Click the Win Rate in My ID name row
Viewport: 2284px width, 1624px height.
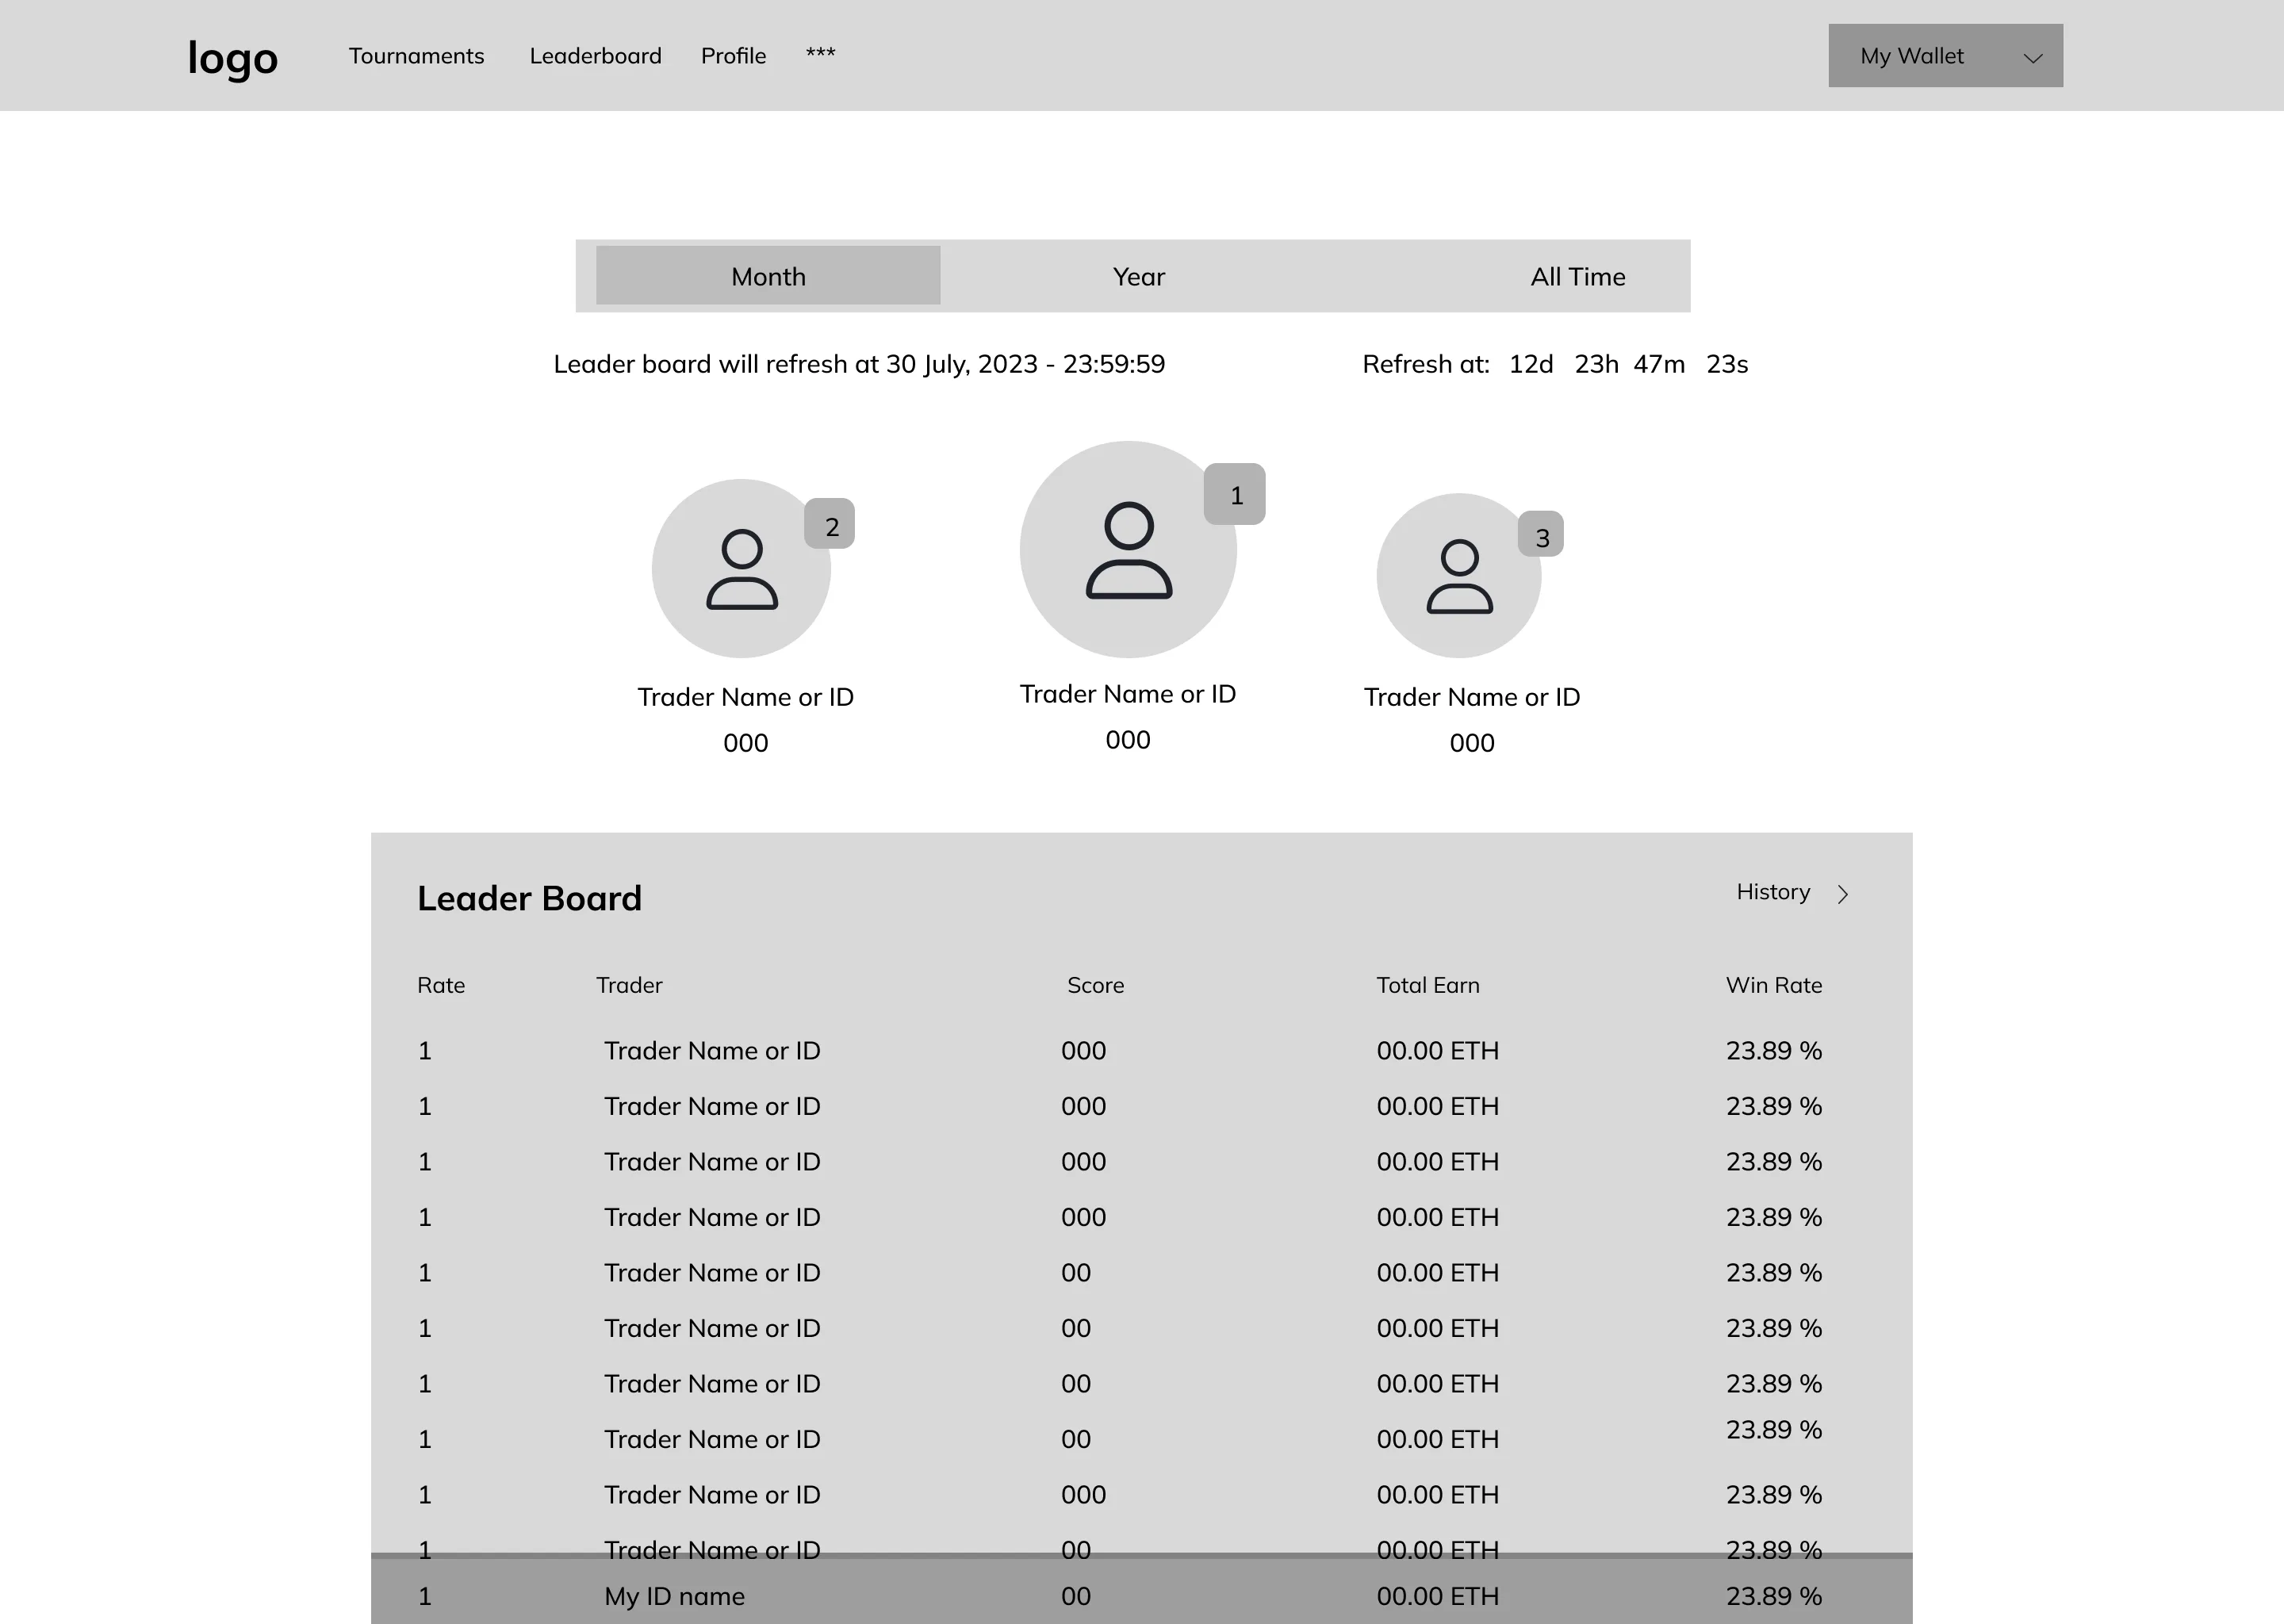click(1774, 1596)
